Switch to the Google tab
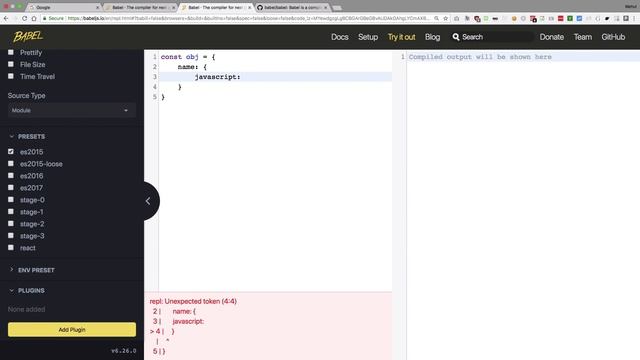 tap(63, 7)
